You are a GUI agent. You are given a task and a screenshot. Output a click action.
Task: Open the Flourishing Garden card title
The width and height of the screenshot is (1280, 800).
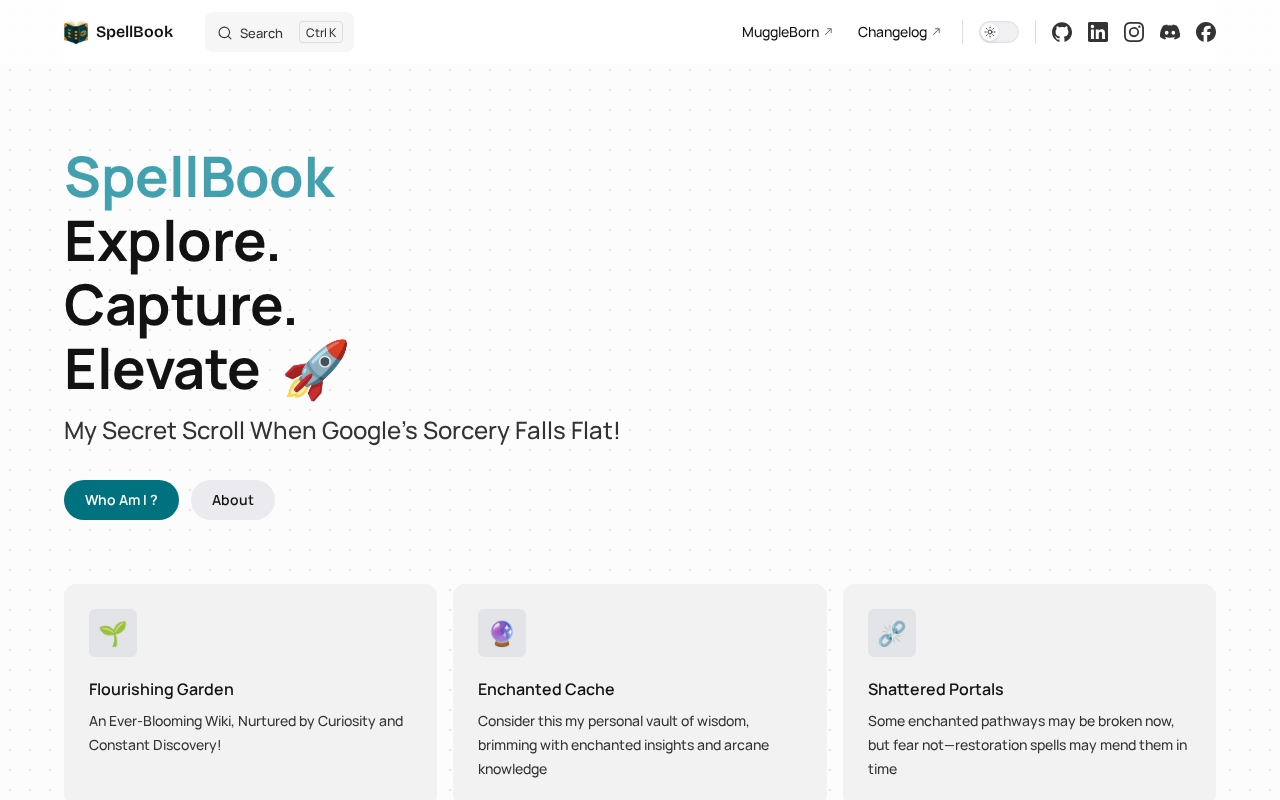[x=161, y=689]
